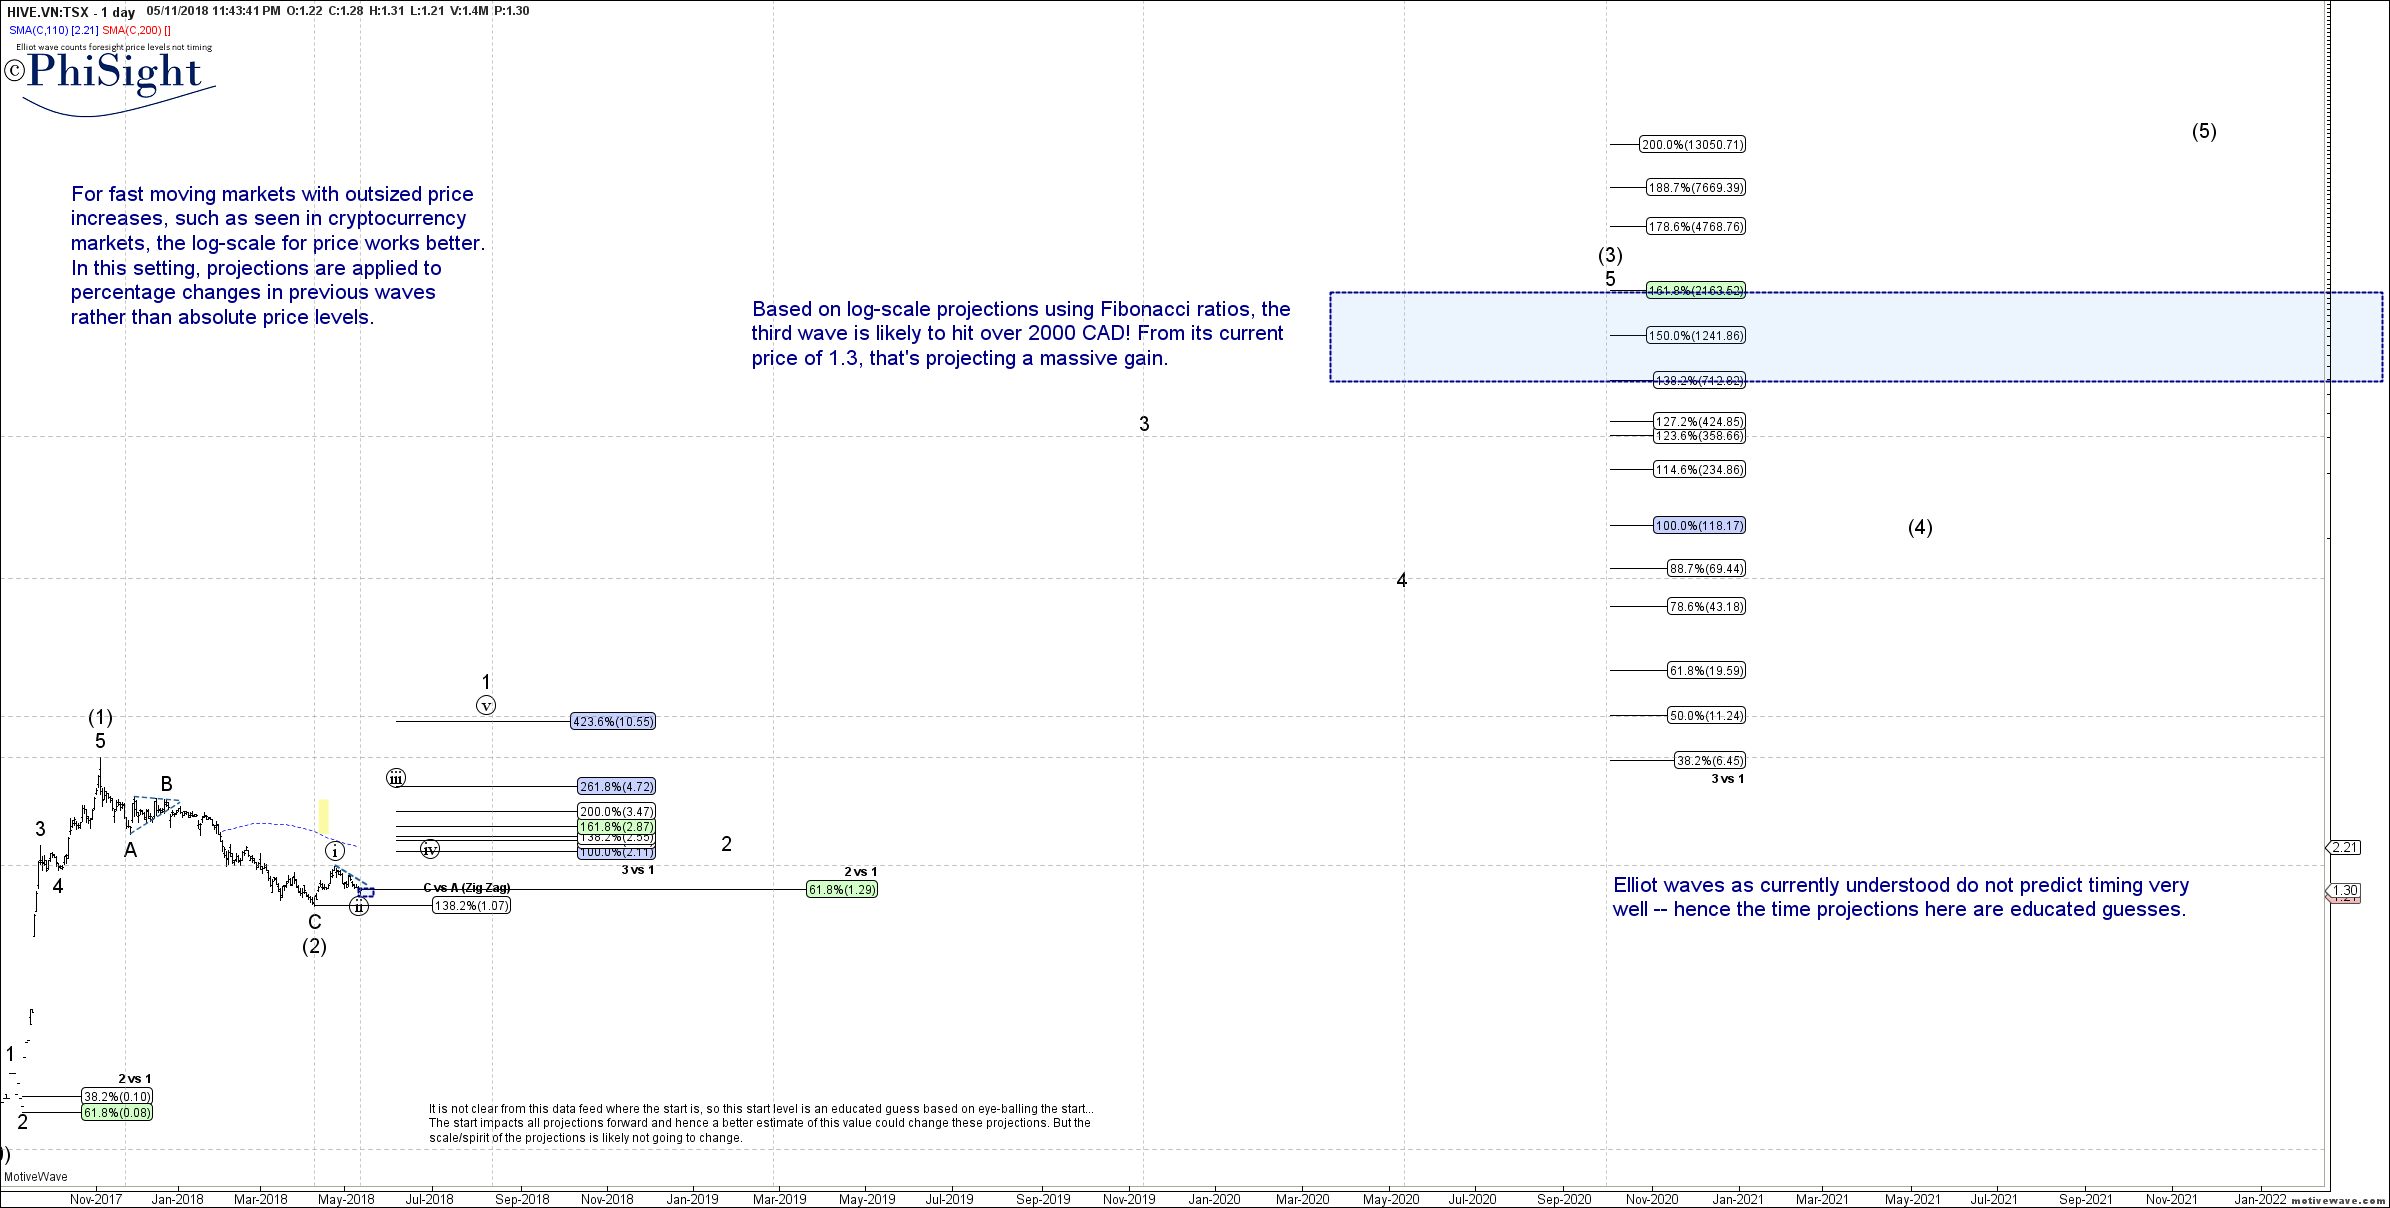Viewport: 2390px width, 1208px height.
Task: Click the 50.0%(11.24) projection label
Action: tap(1706, 716)
